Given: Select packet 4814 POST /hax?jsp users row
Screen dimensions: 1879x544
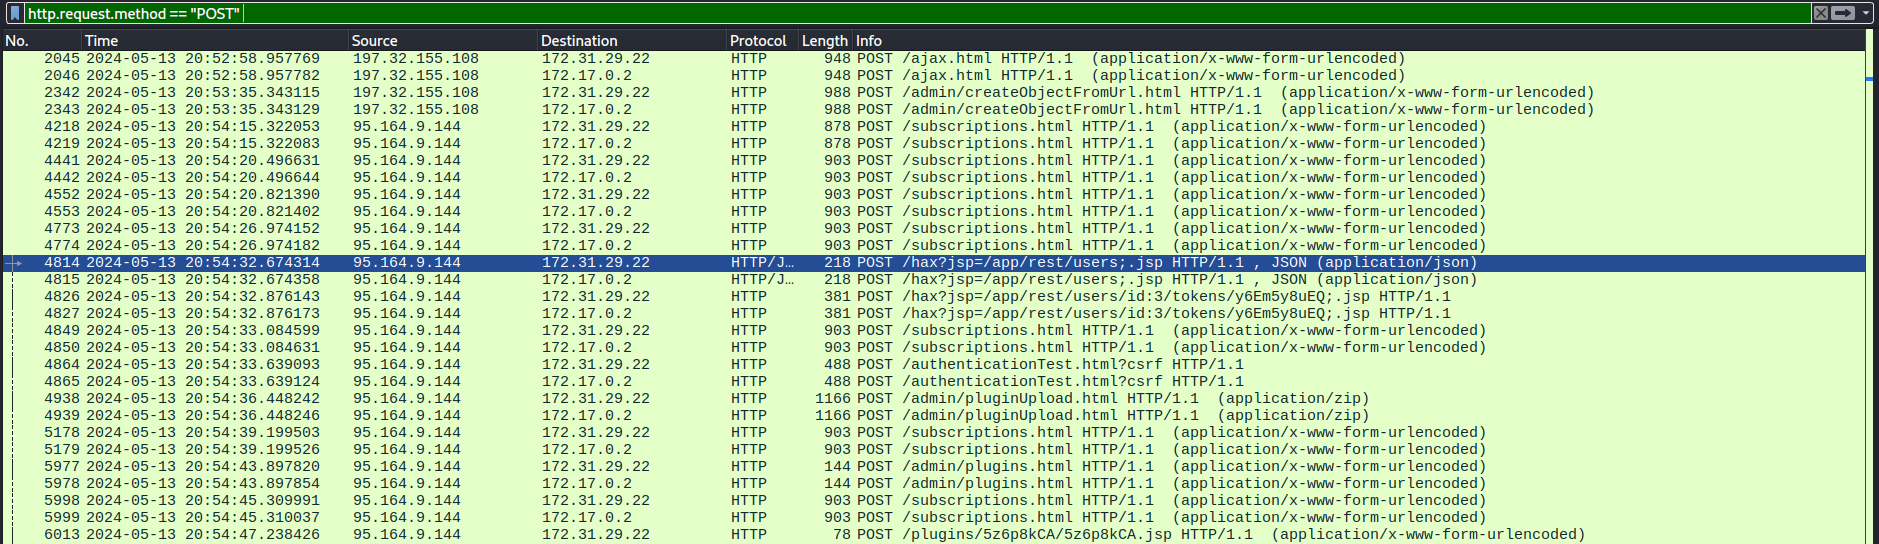Looking at the screenshot, I should point(933,263).
